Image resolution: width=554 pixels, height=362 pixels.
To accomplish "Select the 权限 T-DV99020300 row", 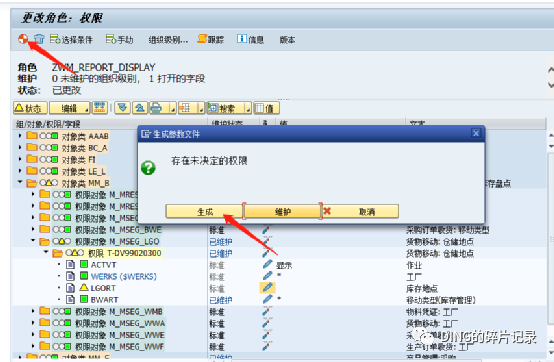I will 125,253.
